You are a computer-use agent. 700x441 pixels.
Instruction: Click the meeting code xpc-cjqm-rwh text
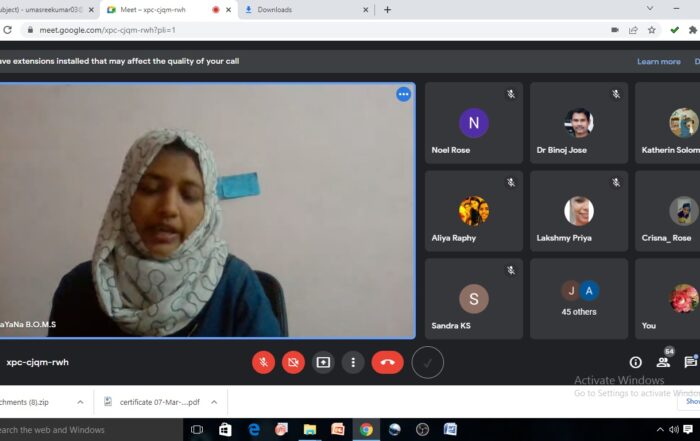pos(38,362)
